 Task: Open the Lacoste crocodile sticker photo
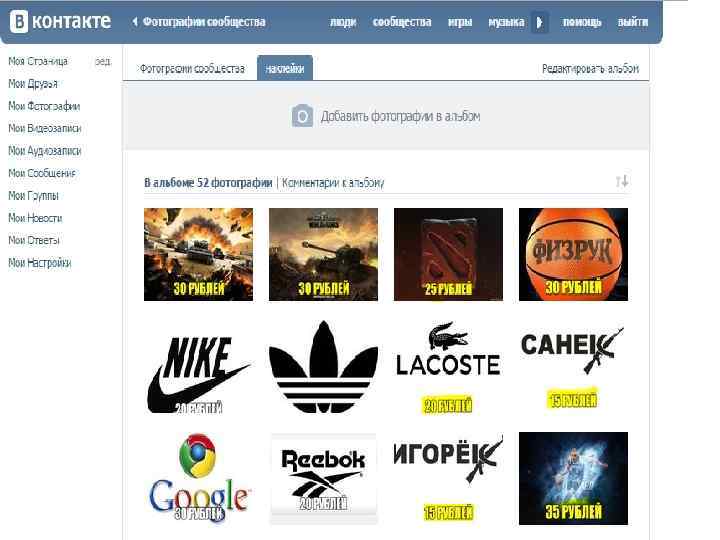(448, 367)
